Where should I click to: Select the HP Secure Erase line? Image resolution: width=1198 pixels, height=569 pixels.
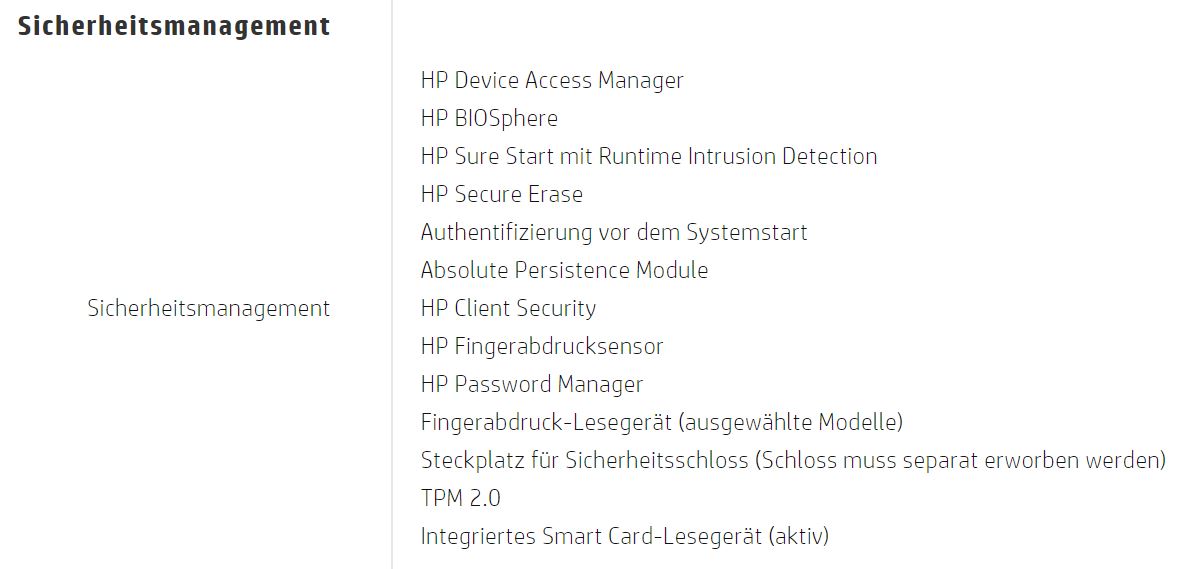501,194
